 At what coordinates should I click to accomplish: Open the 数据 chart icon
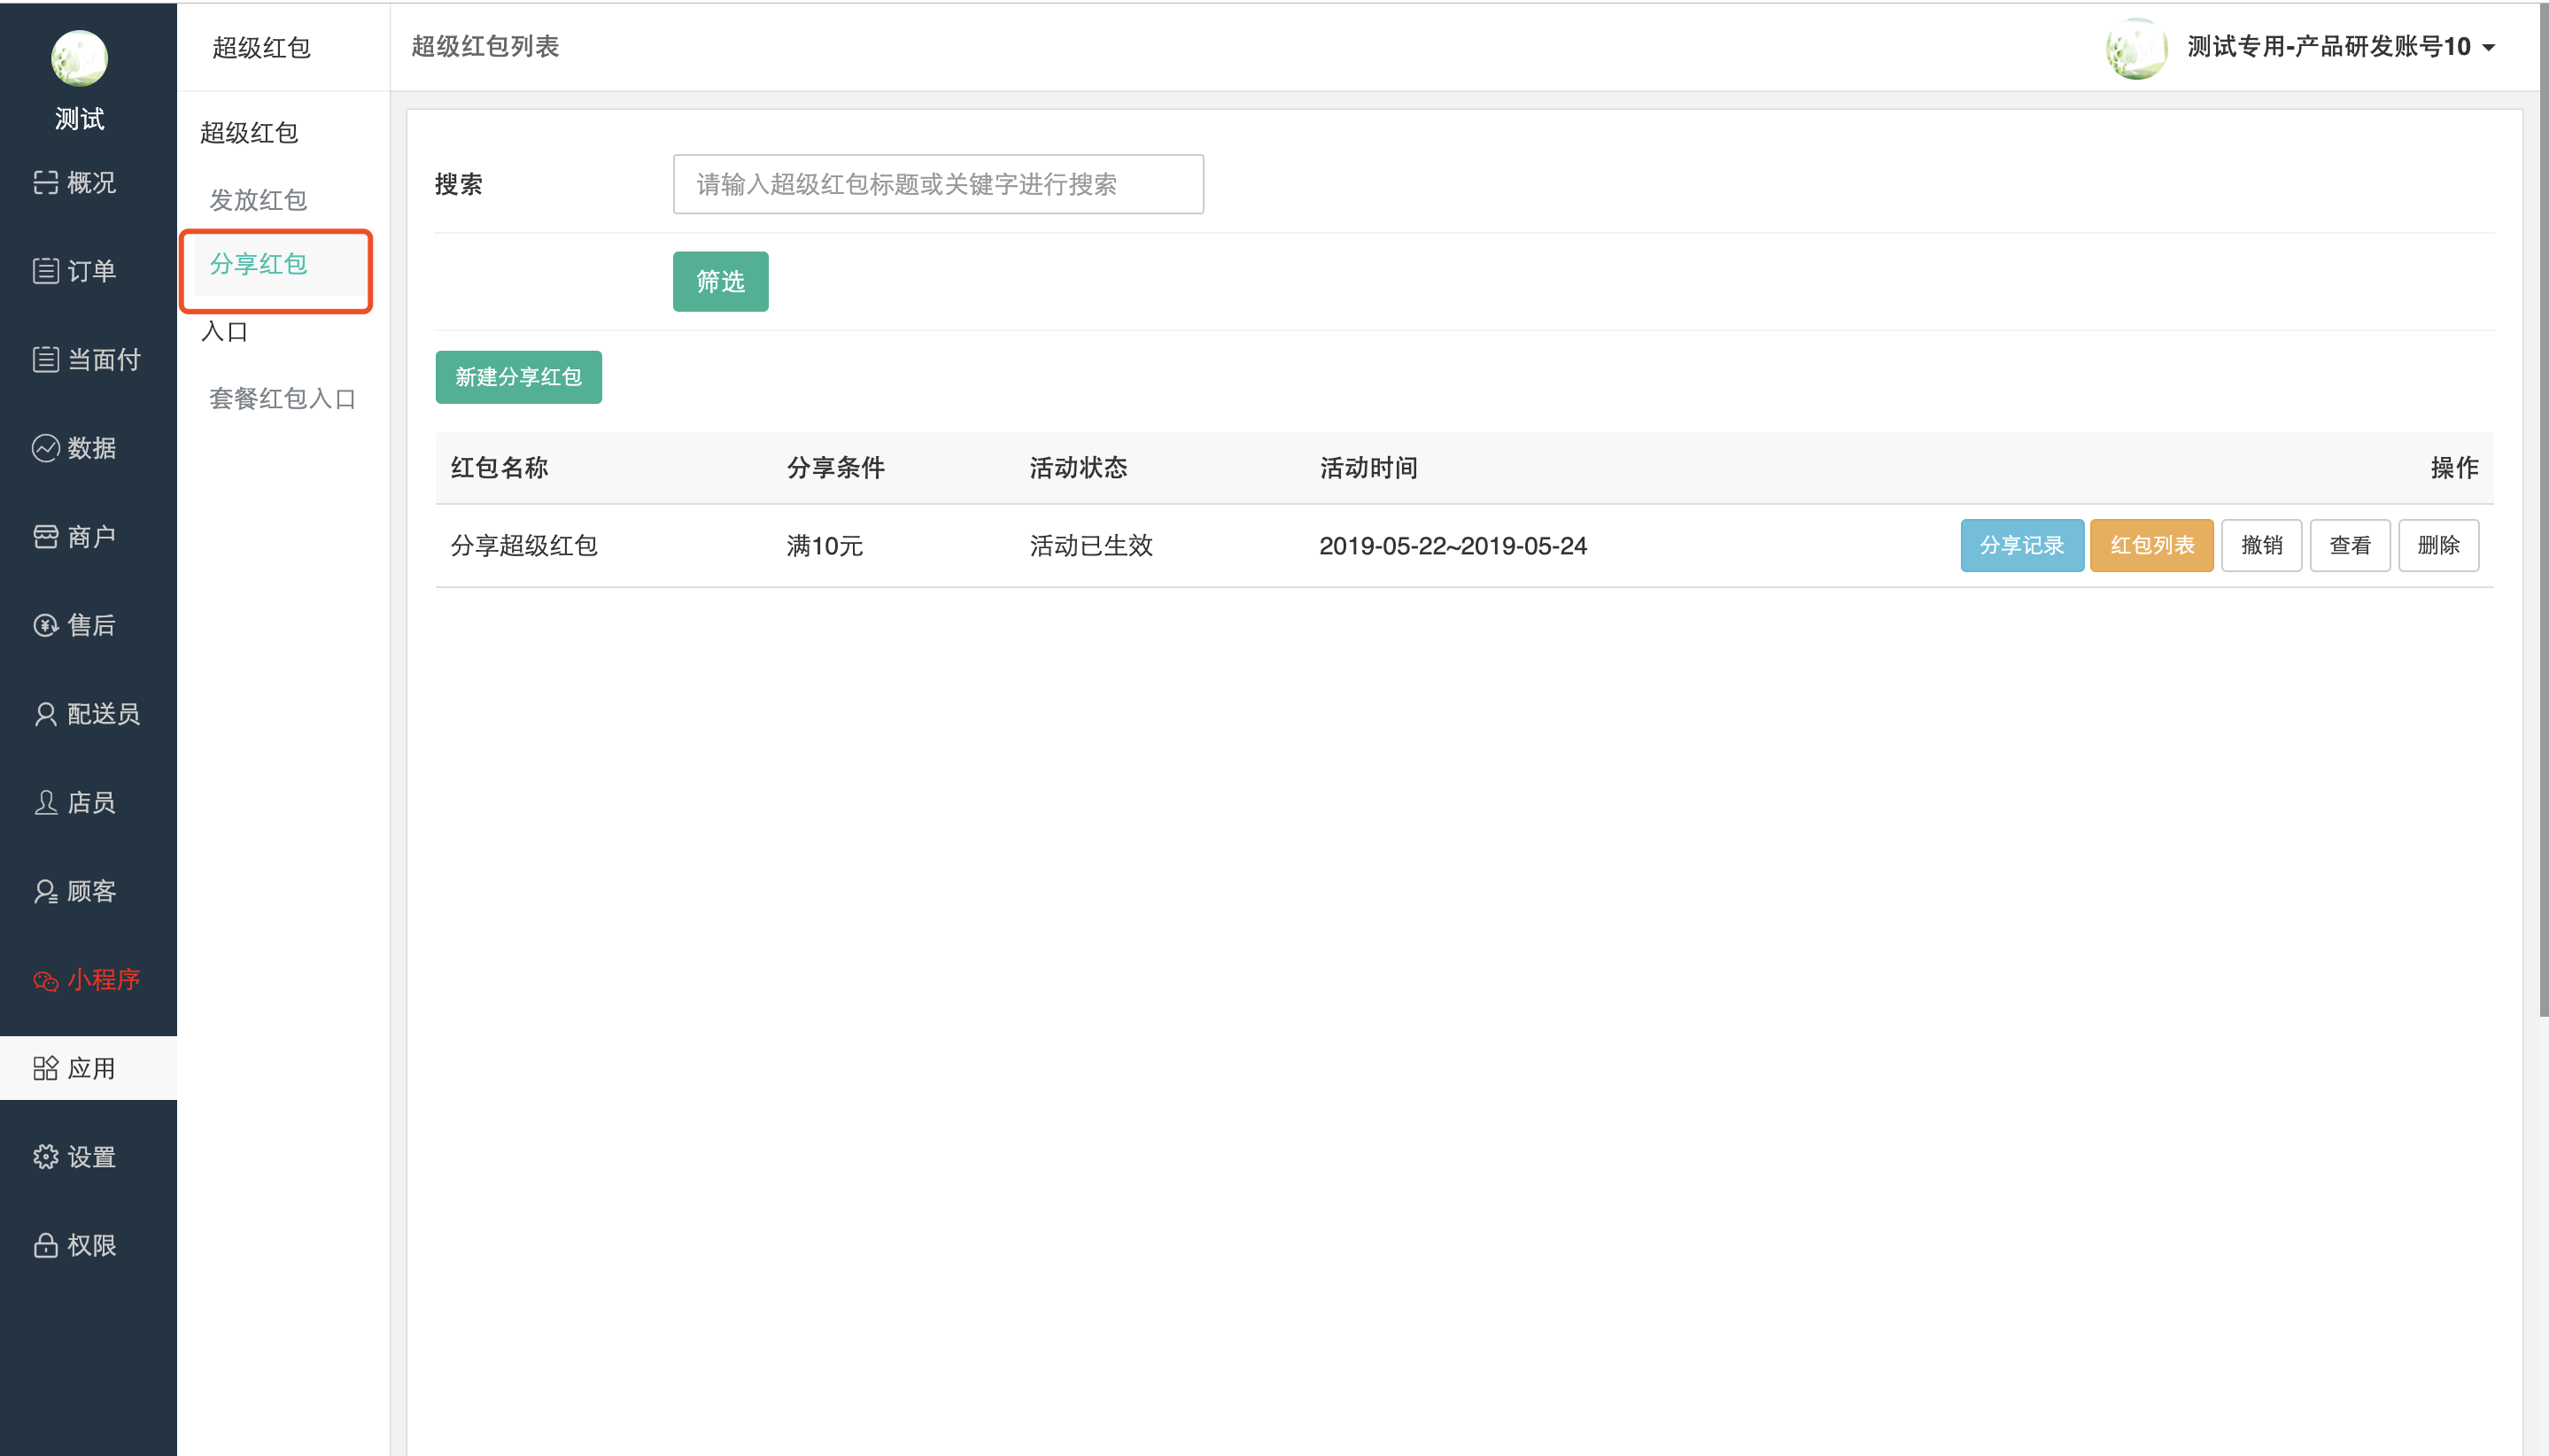[x=45, y=448]
